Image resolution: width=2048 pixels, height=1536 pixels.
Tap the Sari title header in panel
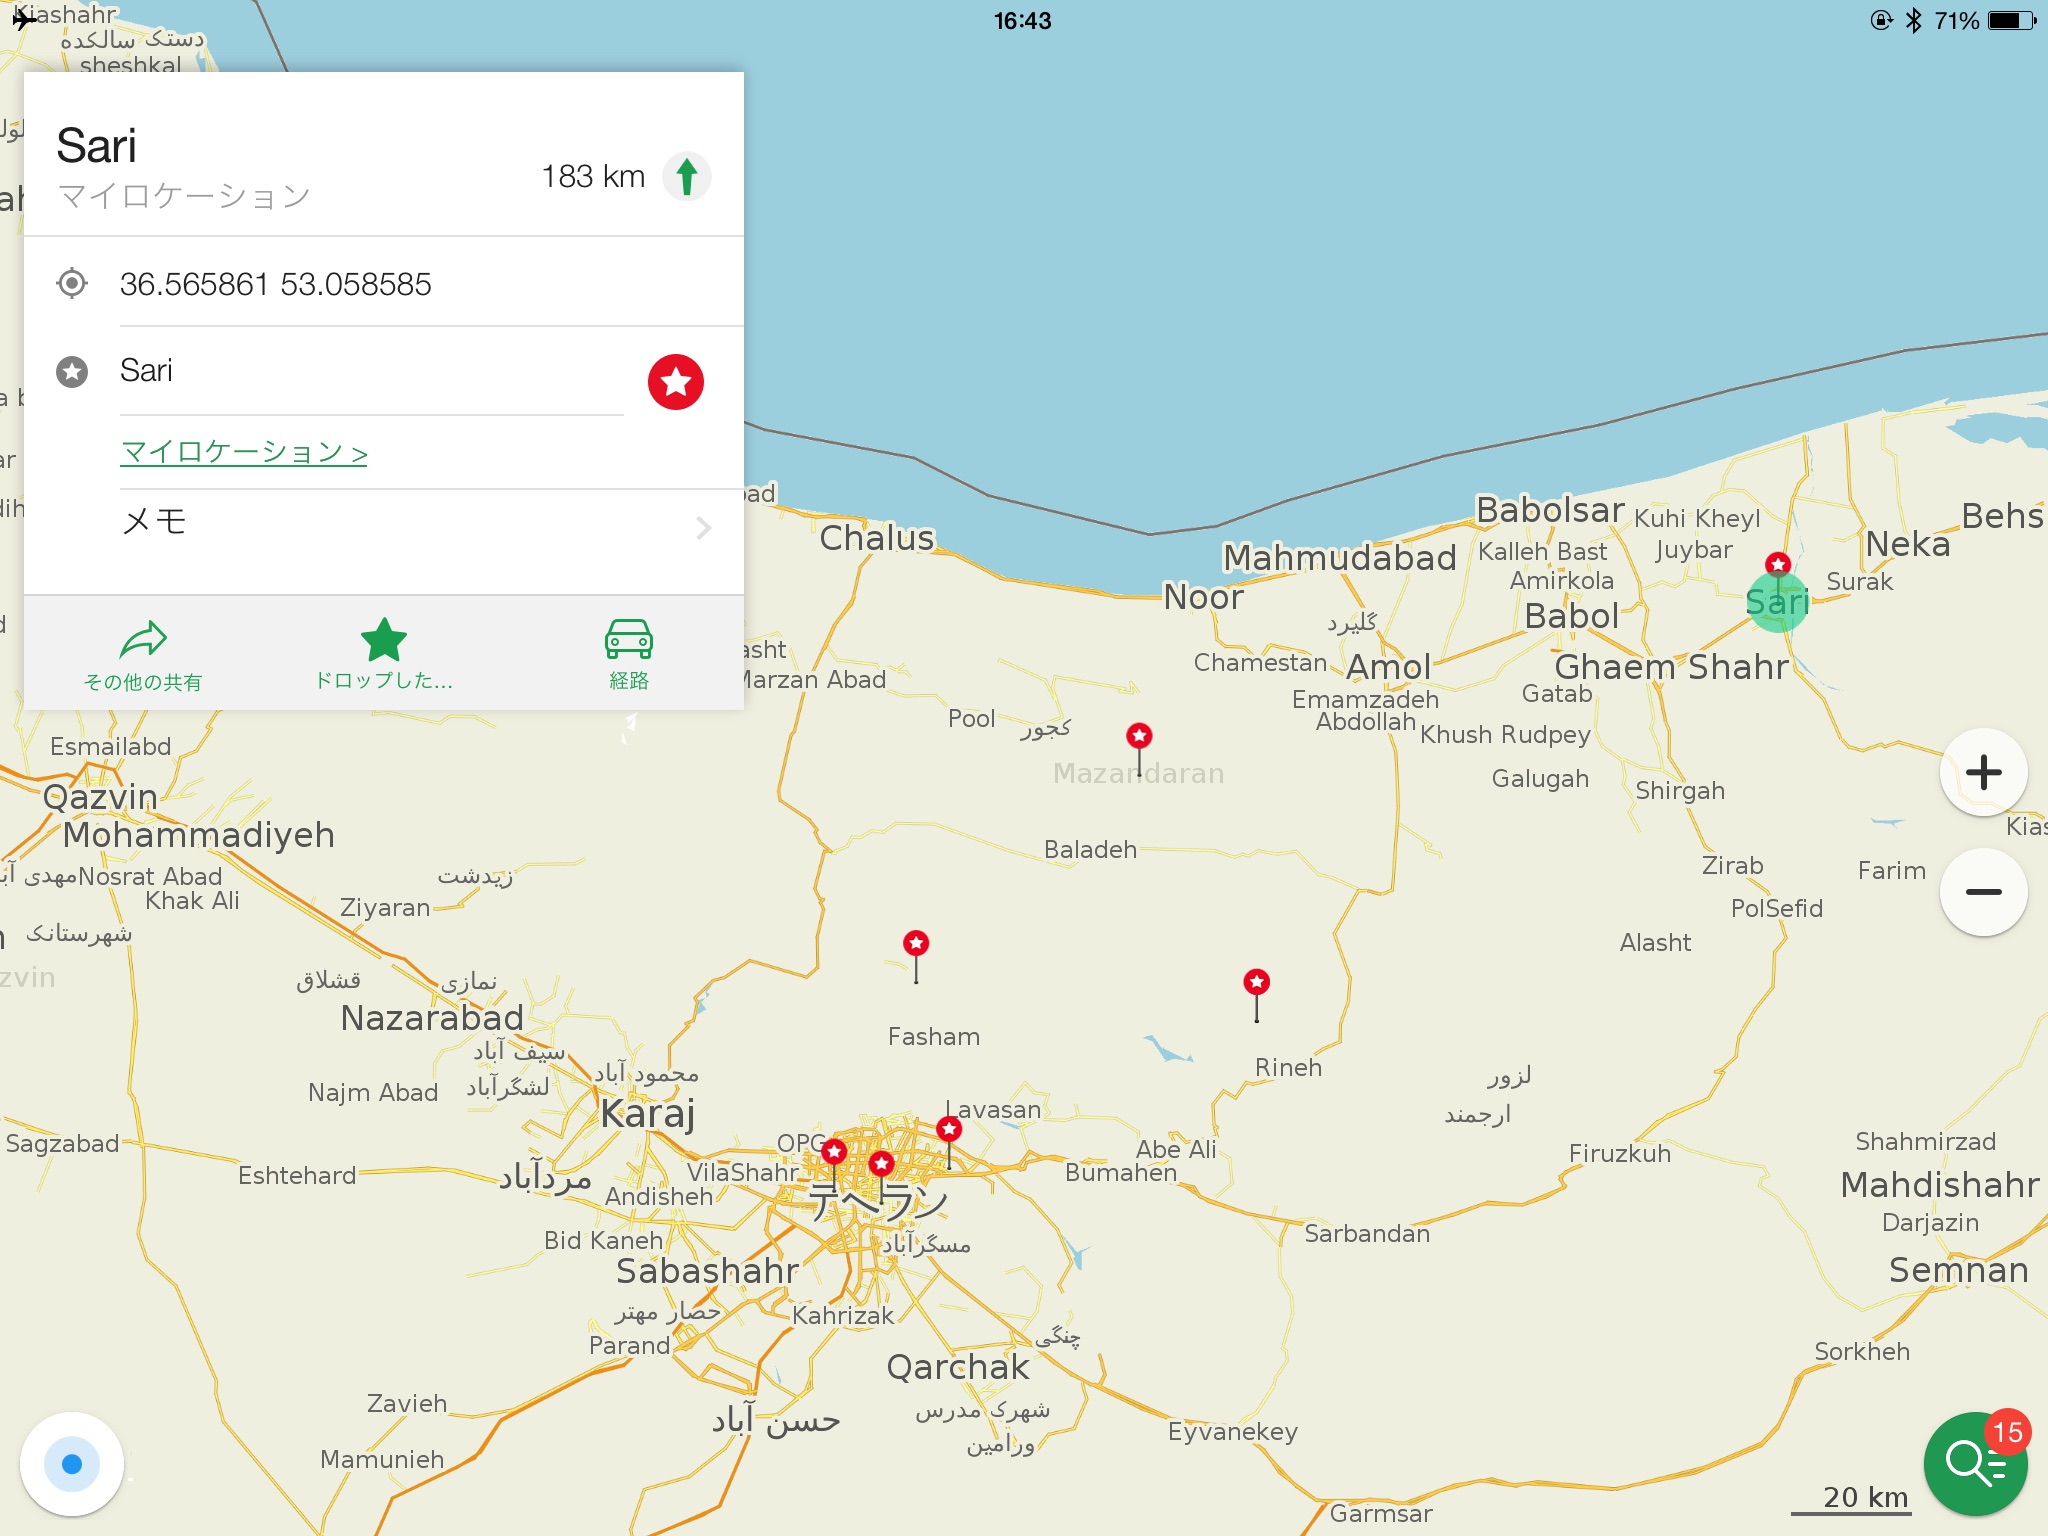tap(97, 146)
